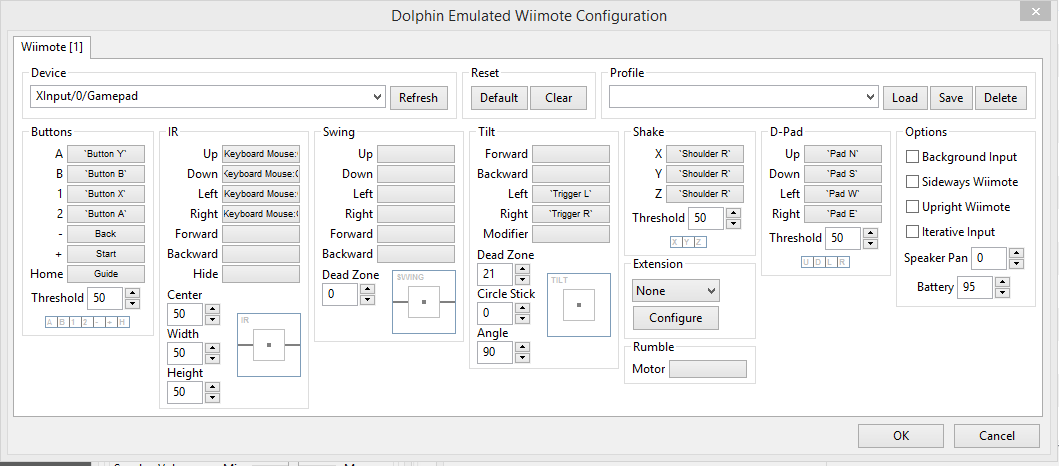The height and width of the screenshot is (466, 1059).
Task: Increase the Tilt Dead Zone value
Action: [522, 269]
